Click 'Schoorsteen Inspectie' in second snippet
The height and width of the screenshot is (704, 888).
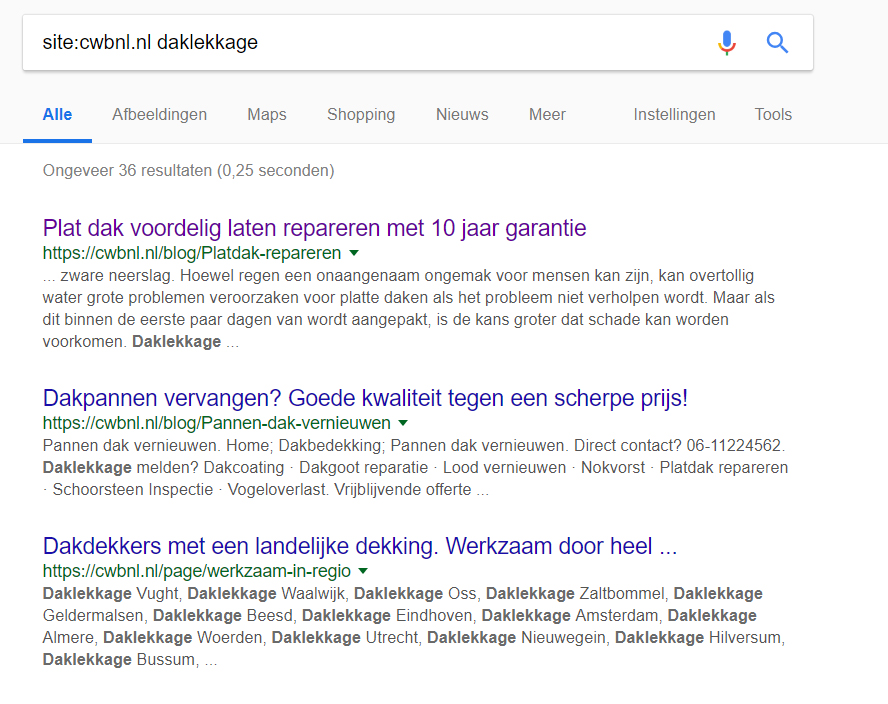(x=133, y=490)
